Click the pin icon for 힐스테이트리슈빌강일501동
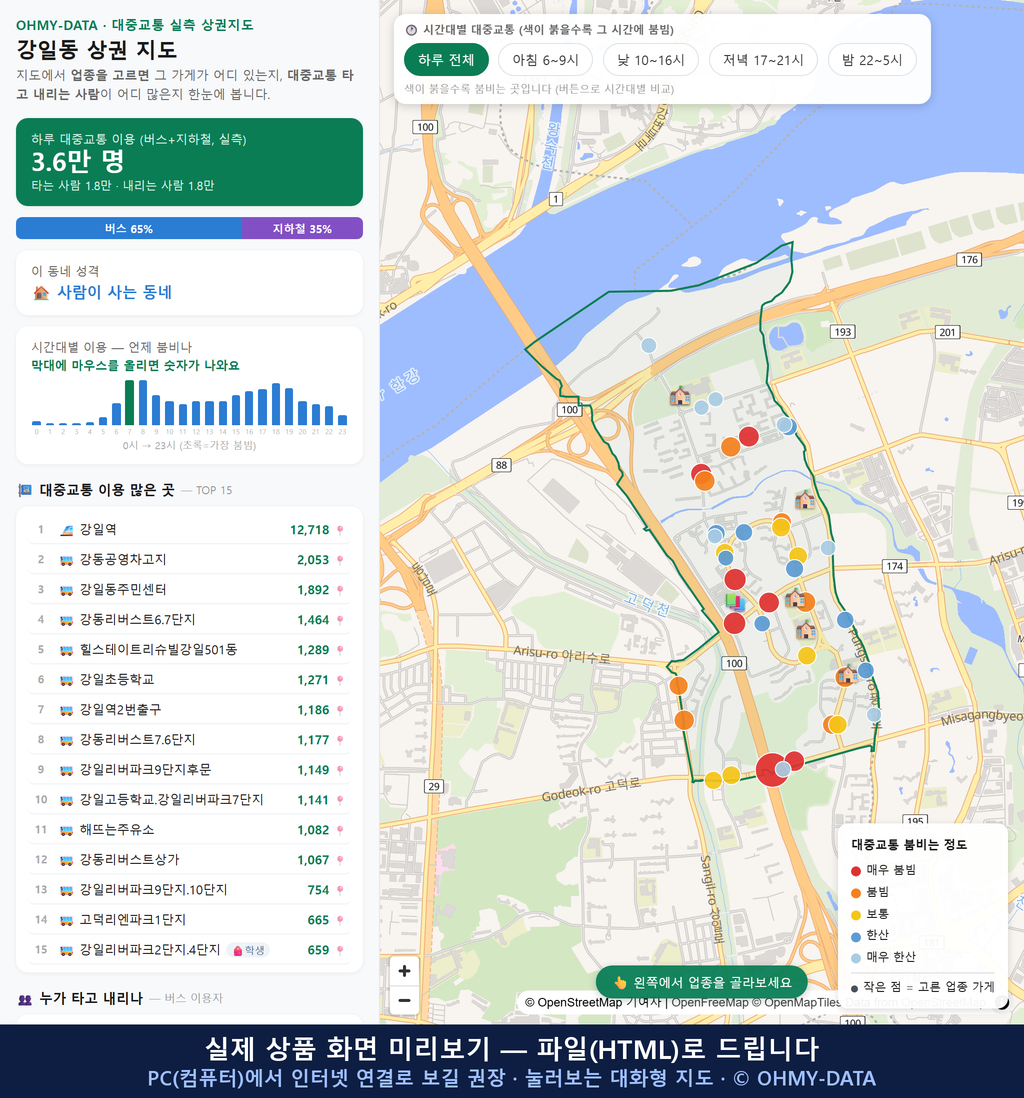This screenshot has width=1024, height=1098. click(x=340, y=650)
